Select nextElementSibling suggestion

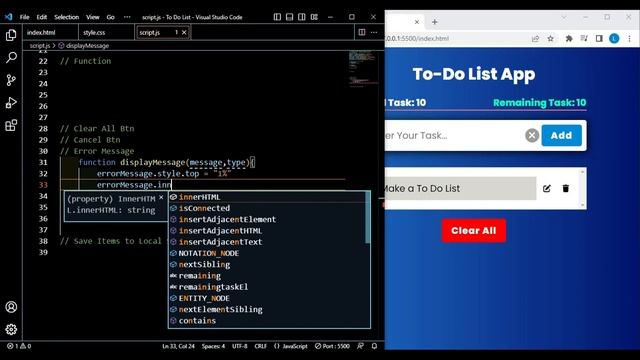[267, 309]
